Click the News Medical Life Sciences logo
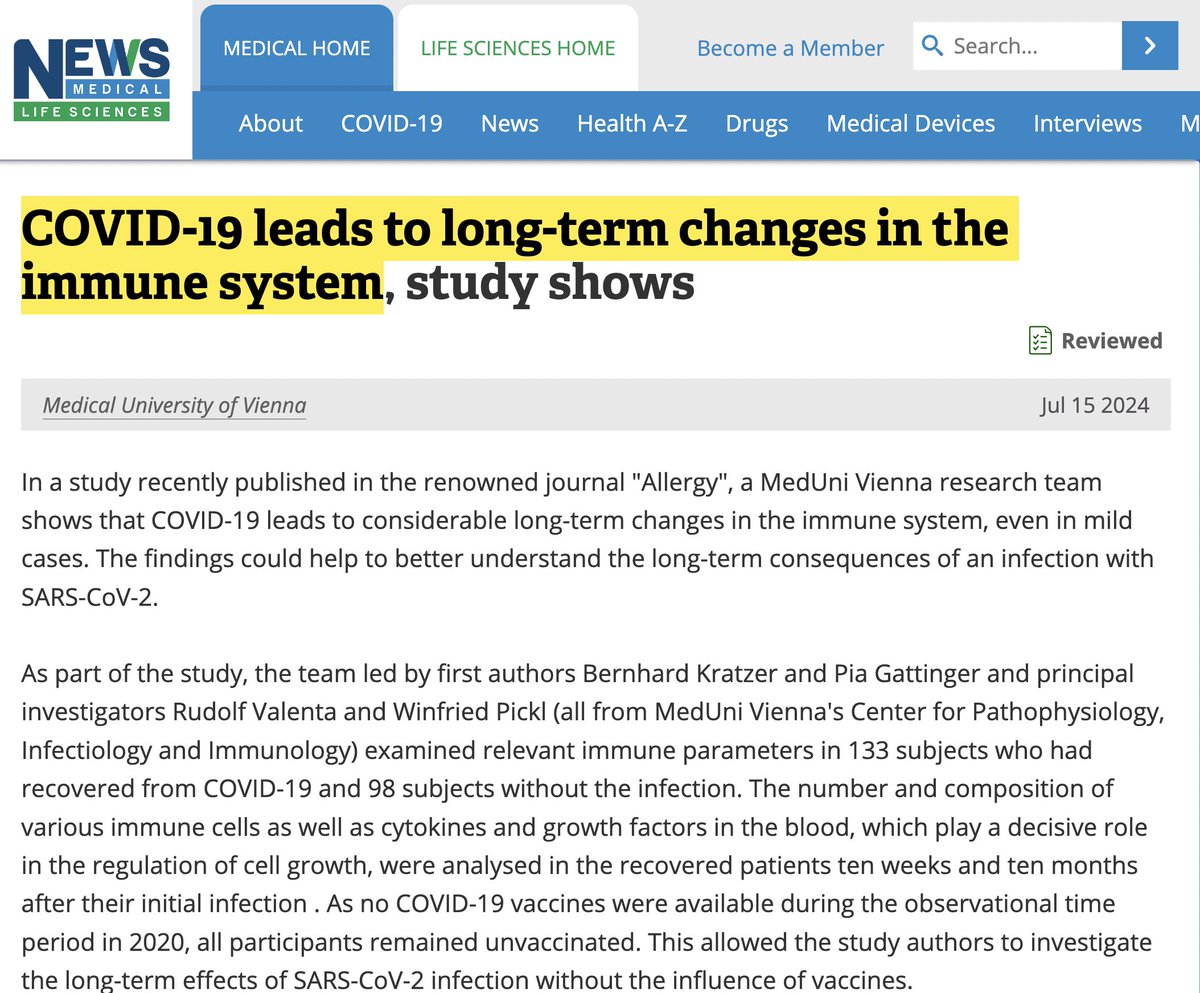Screen dimensions: 1200x993 [92, 80]
